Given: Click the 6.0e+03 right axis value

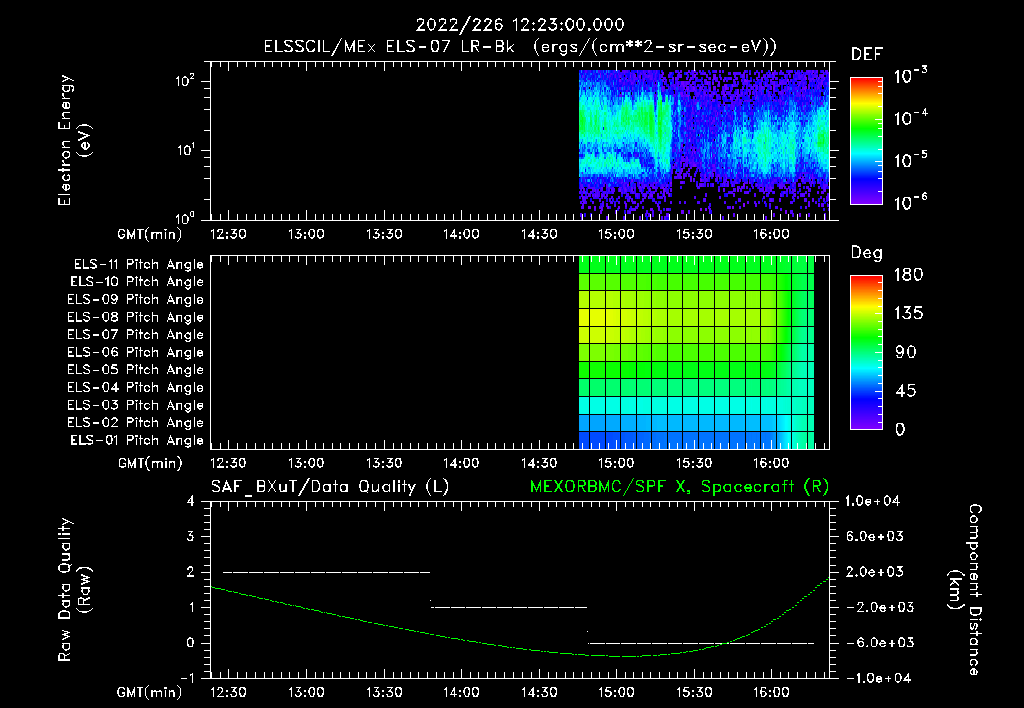Looking at the screenshot, I should (875, 536).
